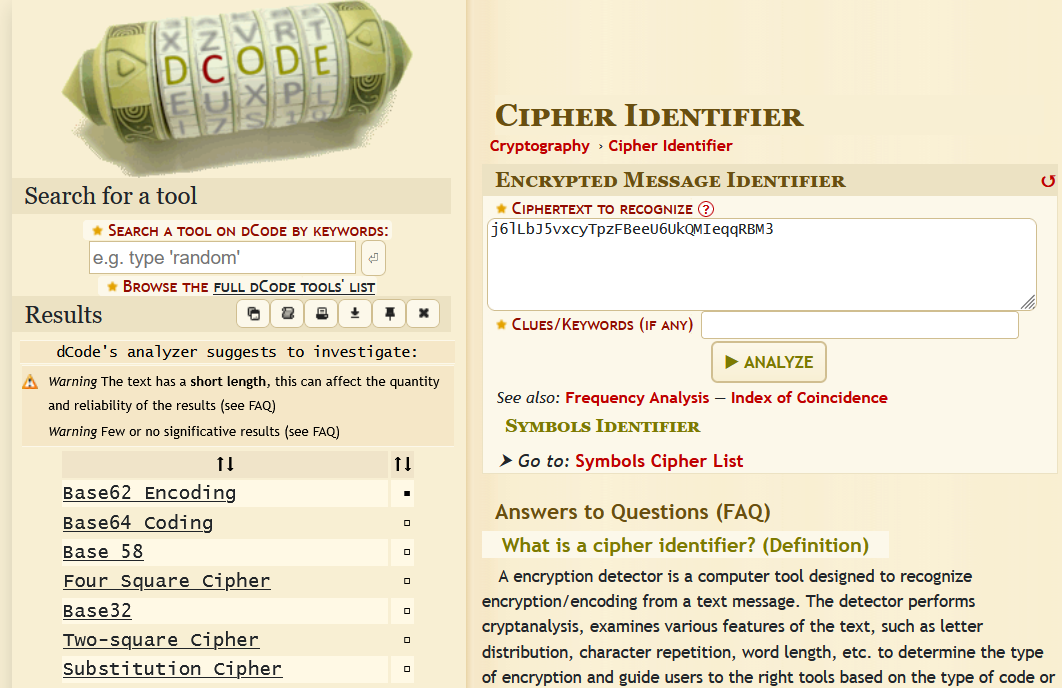This screenshot has height=688, width=1062.
Task: Click the second results toolbar icon
Action: tap(287, 314)
